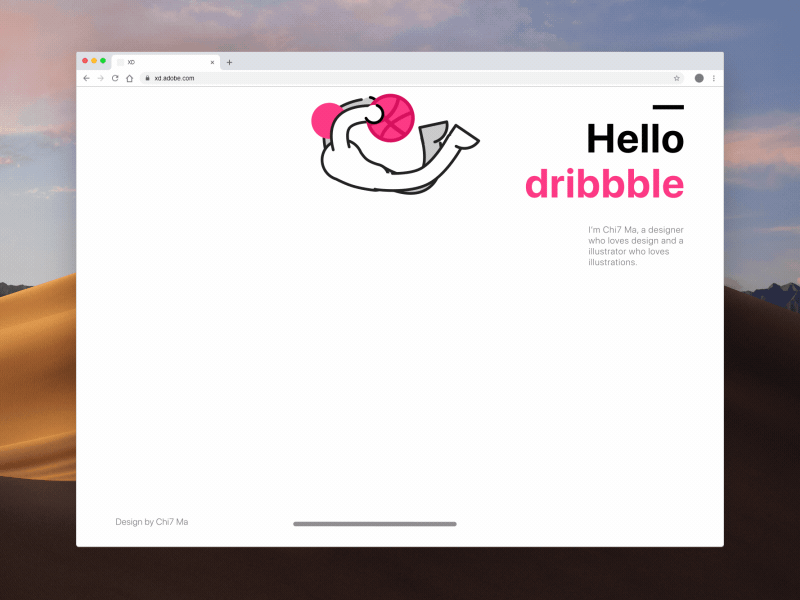Bookmark this page using the star icon
Image resolution: width=800 pixels, height=600 pixels.
[x=677, y=77]
